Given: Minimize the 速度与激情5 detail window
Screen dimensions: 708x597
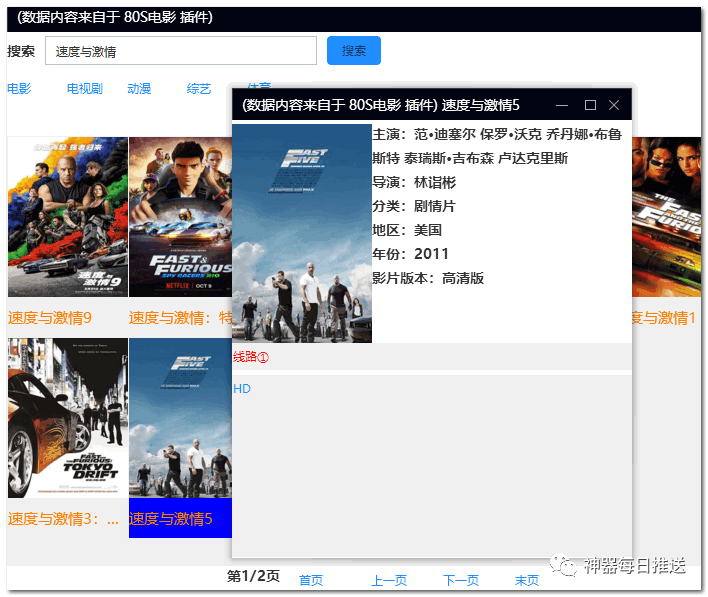Looking at the screenshot, I should click(x=562, y=105).
